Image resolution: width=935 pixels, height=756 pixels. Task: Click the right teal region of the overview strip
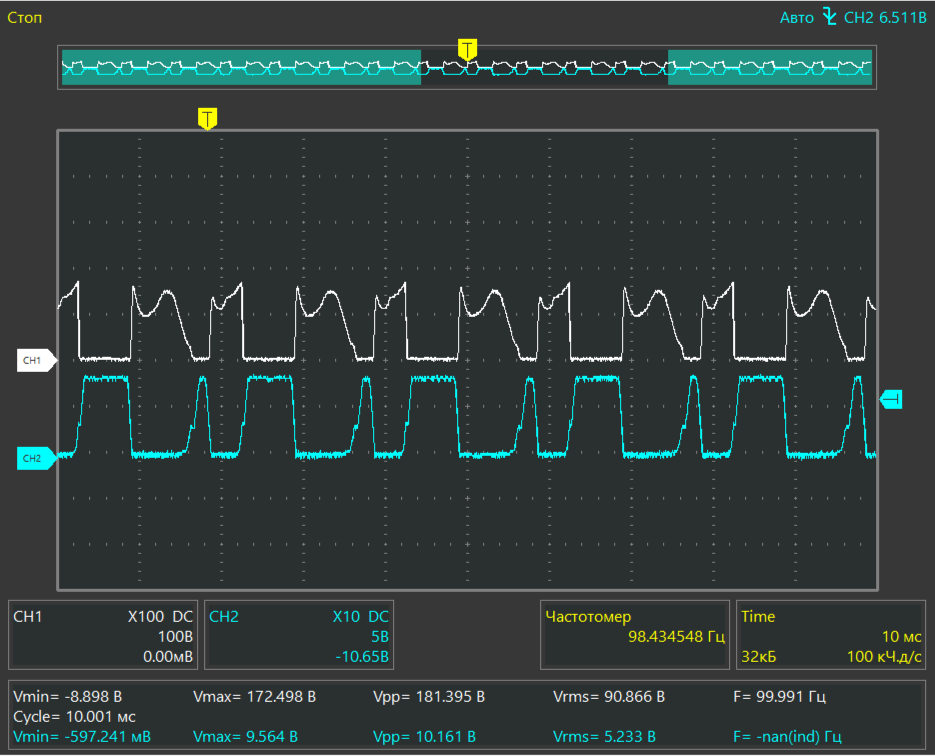tap(770, 67)
